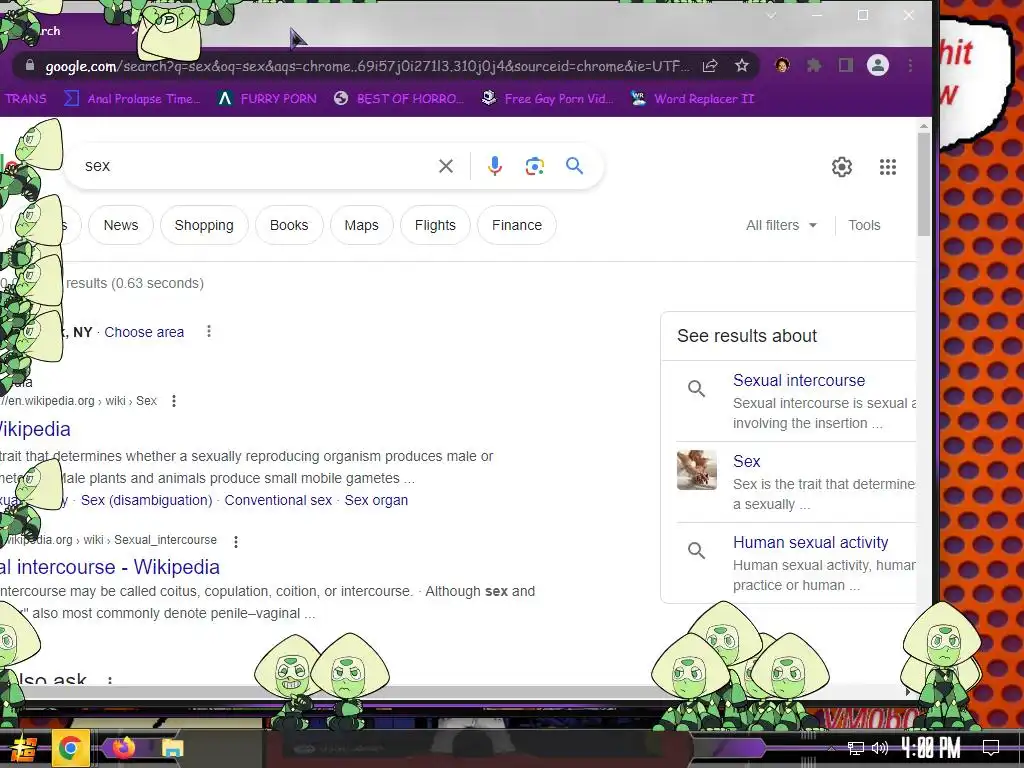Open the Human sexual activity suggestion

click(810, 543)
